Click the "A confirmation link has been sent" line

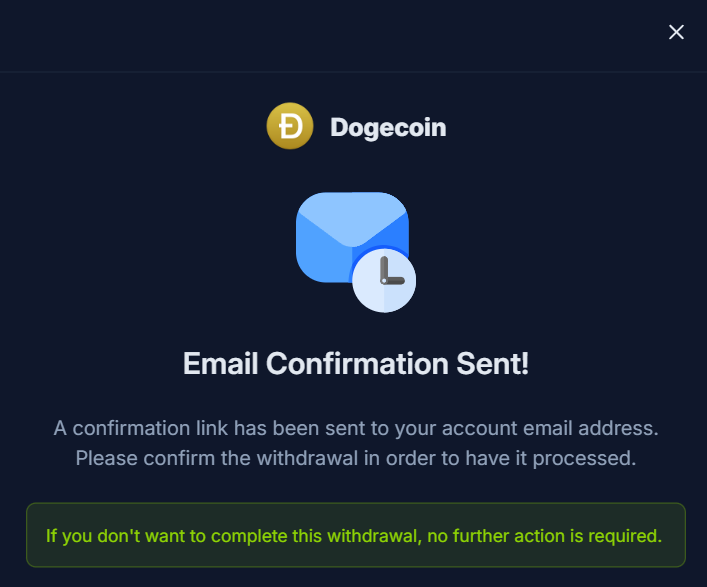(x=356, y=428)
